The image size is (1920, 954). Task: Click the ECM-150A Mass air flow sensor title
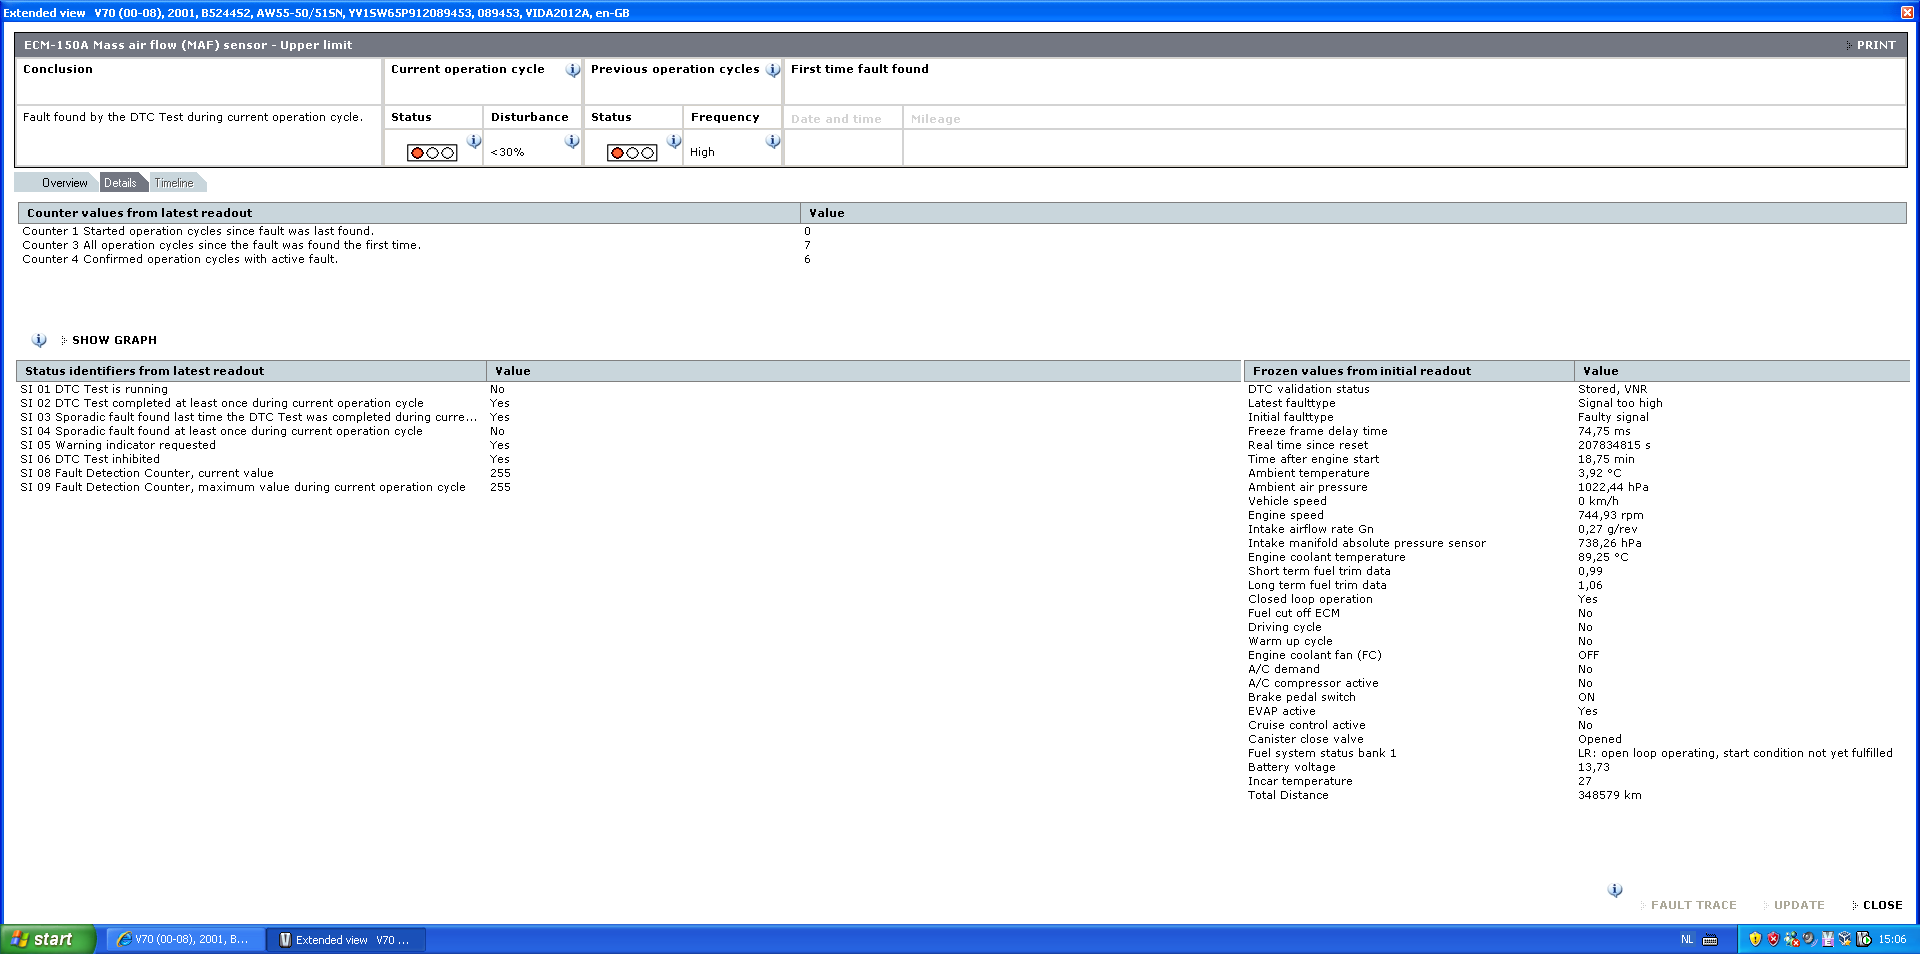click(x=188, y=45)
